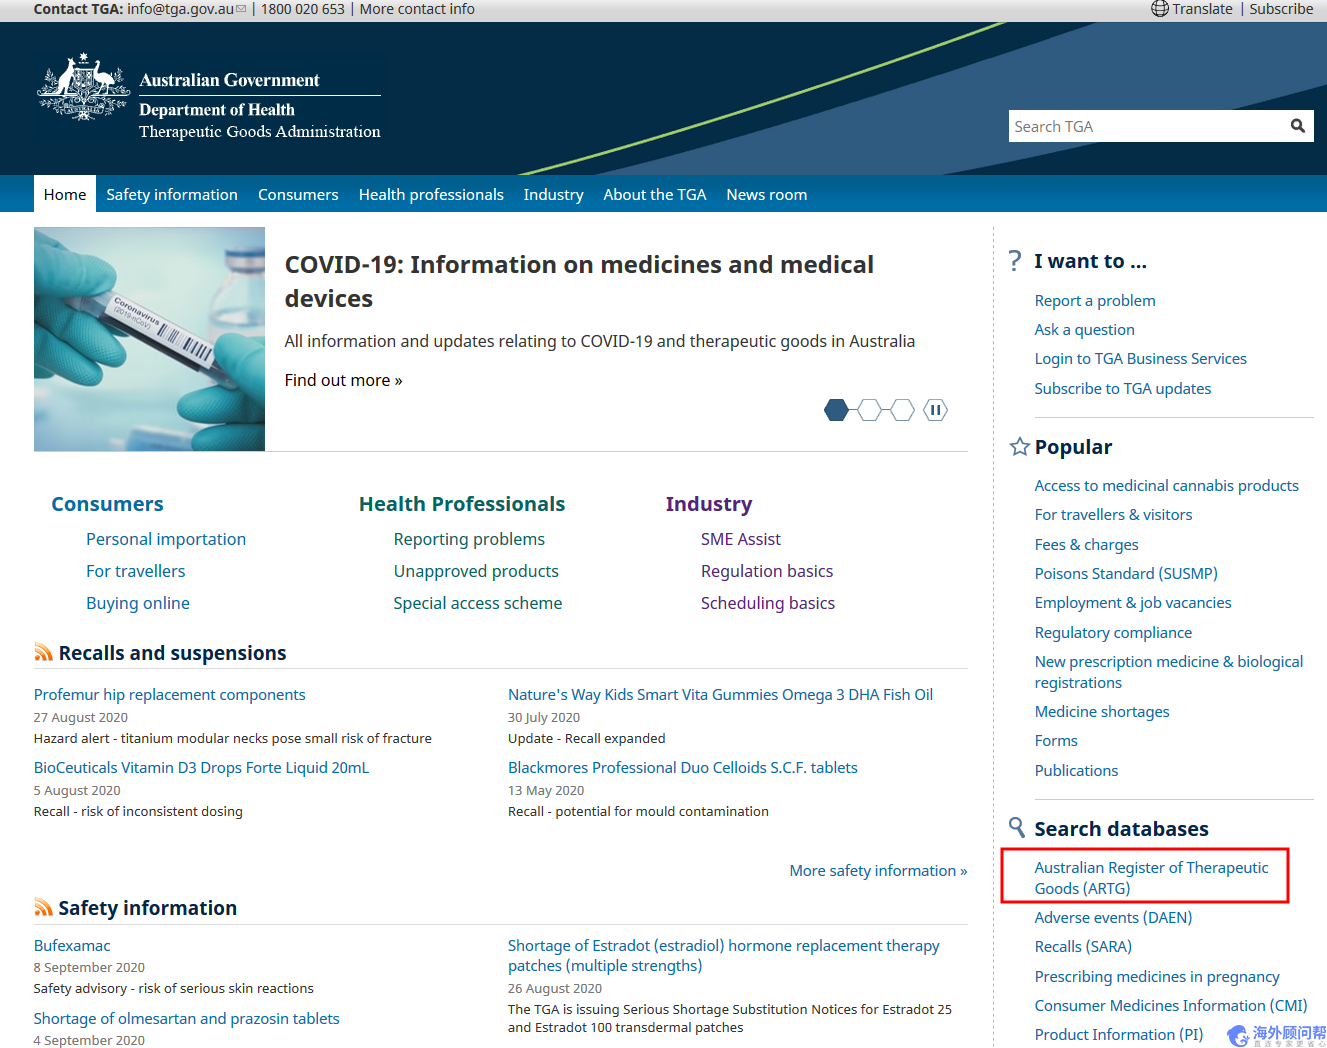Open Login to TGA Business Services
The width and height of the screenshot is (1327, 1048).
tap(1141, 358)
